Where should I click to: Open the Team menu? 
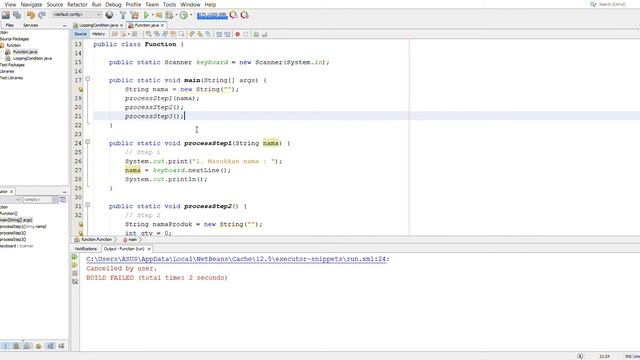(x=152, y=4)
